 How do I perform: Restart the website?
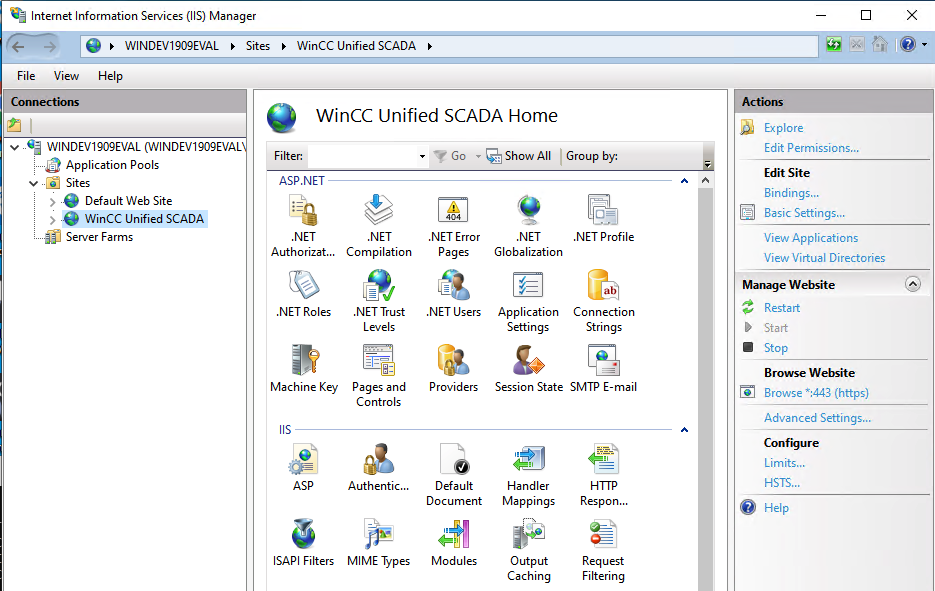pos(782,308)
